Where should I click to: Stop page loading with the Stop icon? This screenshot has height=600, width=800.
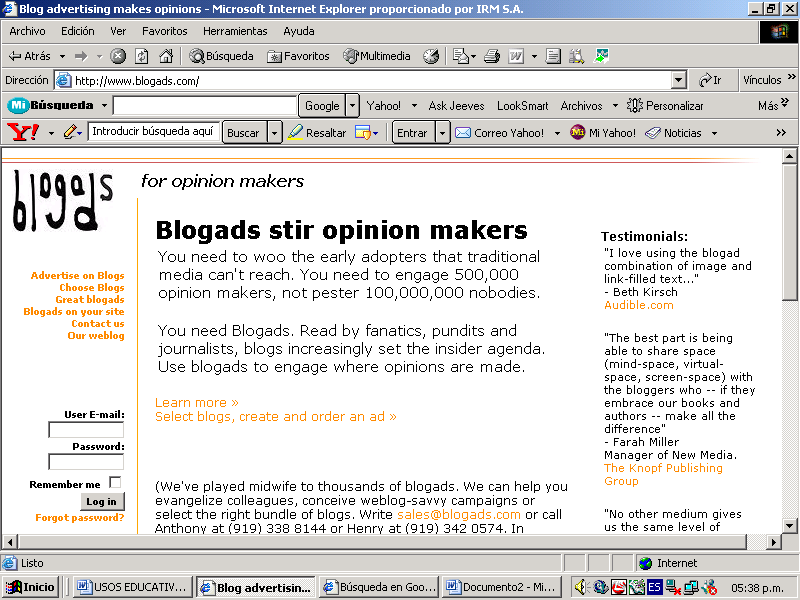[x=118, y=56]
